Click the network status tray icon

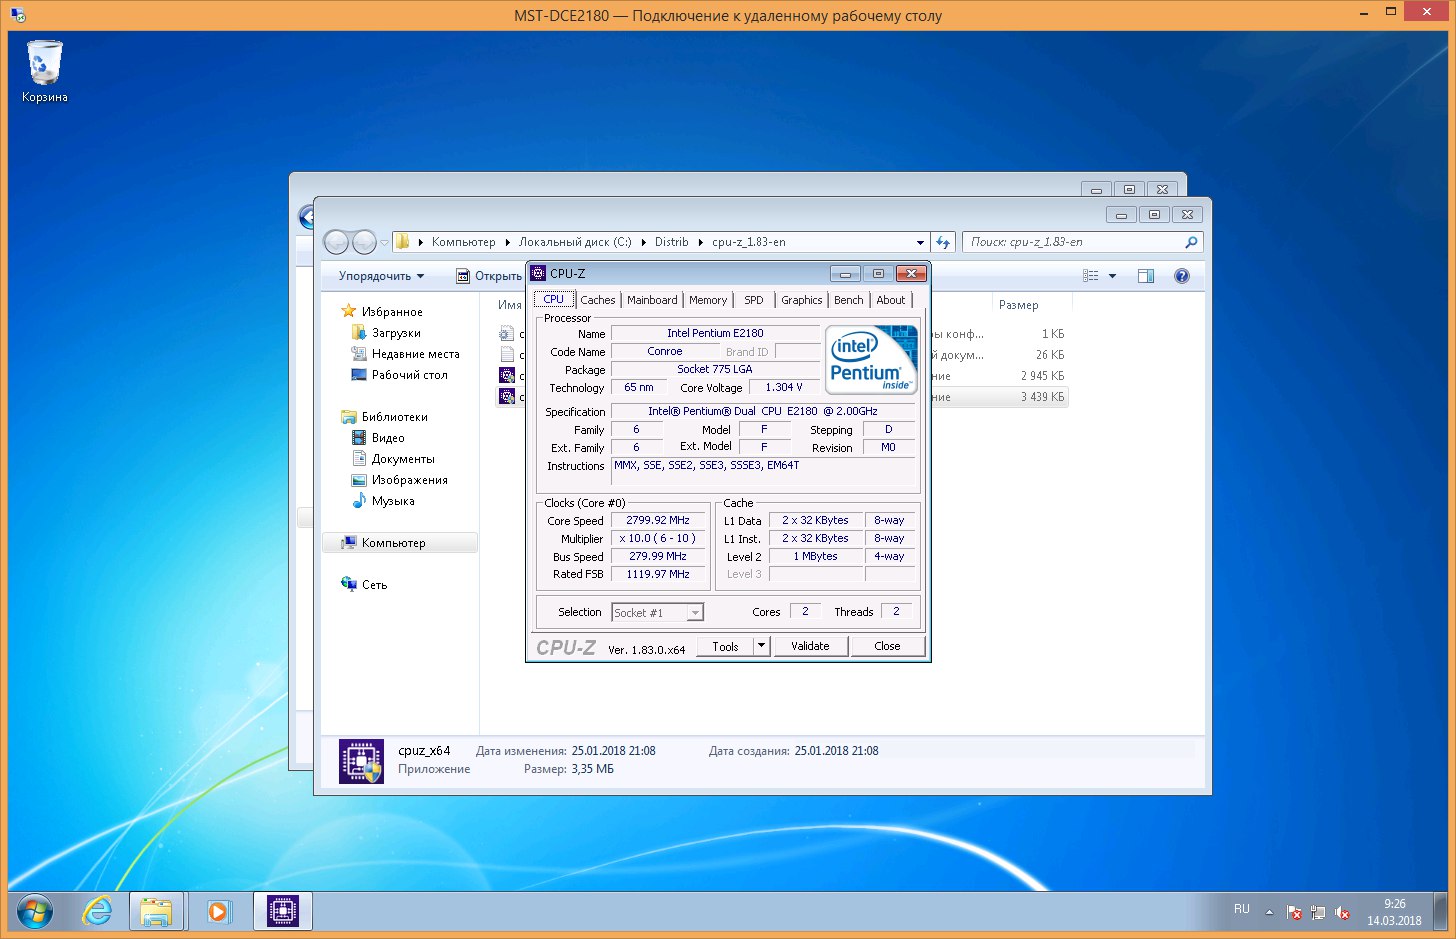click(x=1318, y=912)
